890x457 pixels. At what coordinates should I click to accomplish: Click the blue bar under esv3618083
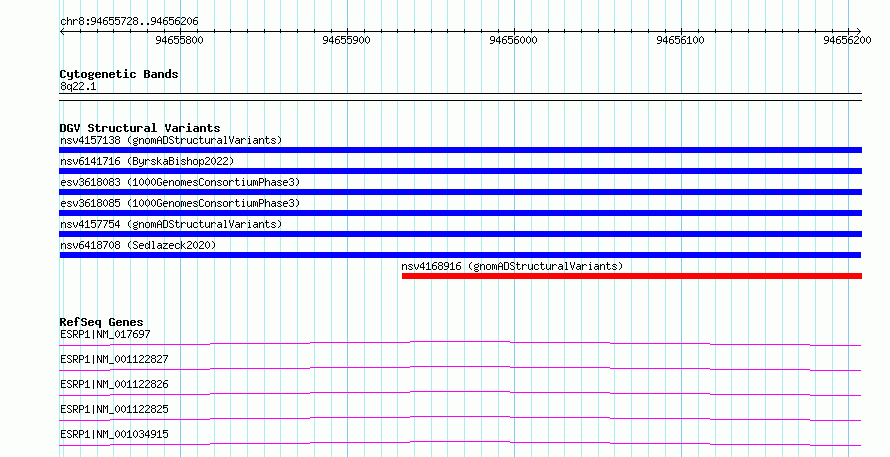coord(460,192)
